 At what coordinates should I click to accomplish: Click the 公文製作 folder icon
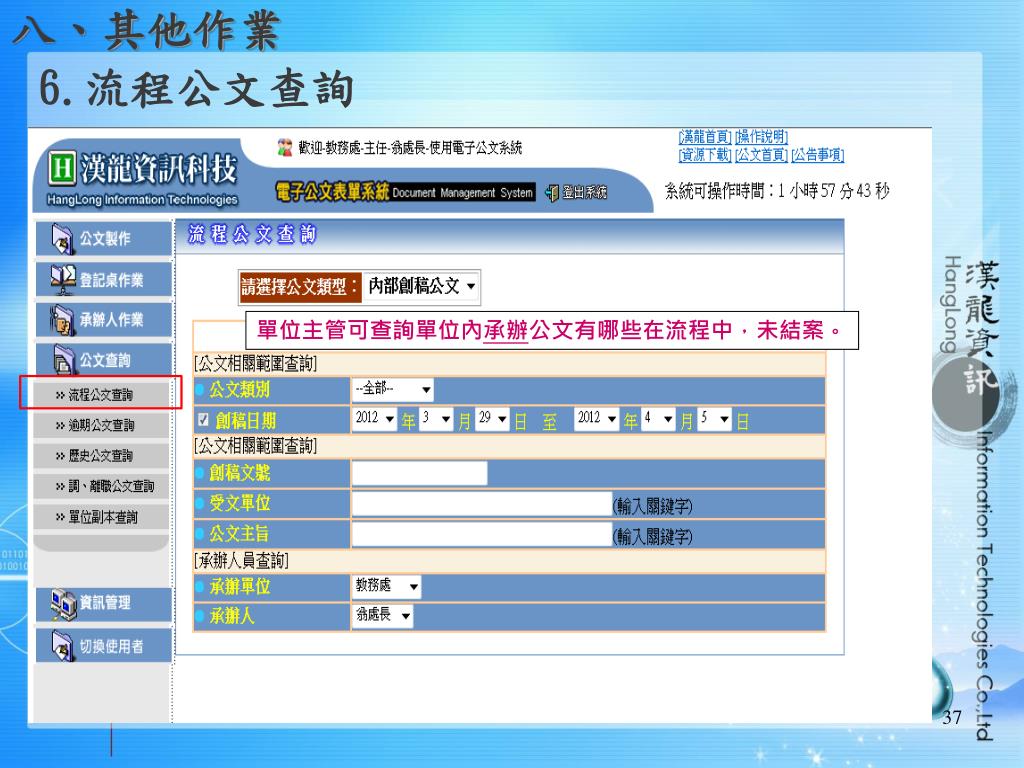point(63,239)
